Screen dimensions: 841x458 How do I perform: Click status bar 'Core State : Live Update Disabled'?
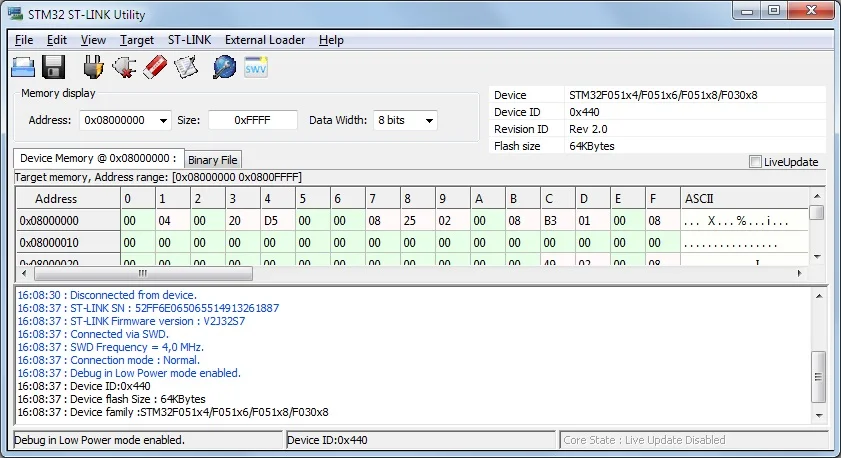tap(694, 440)
